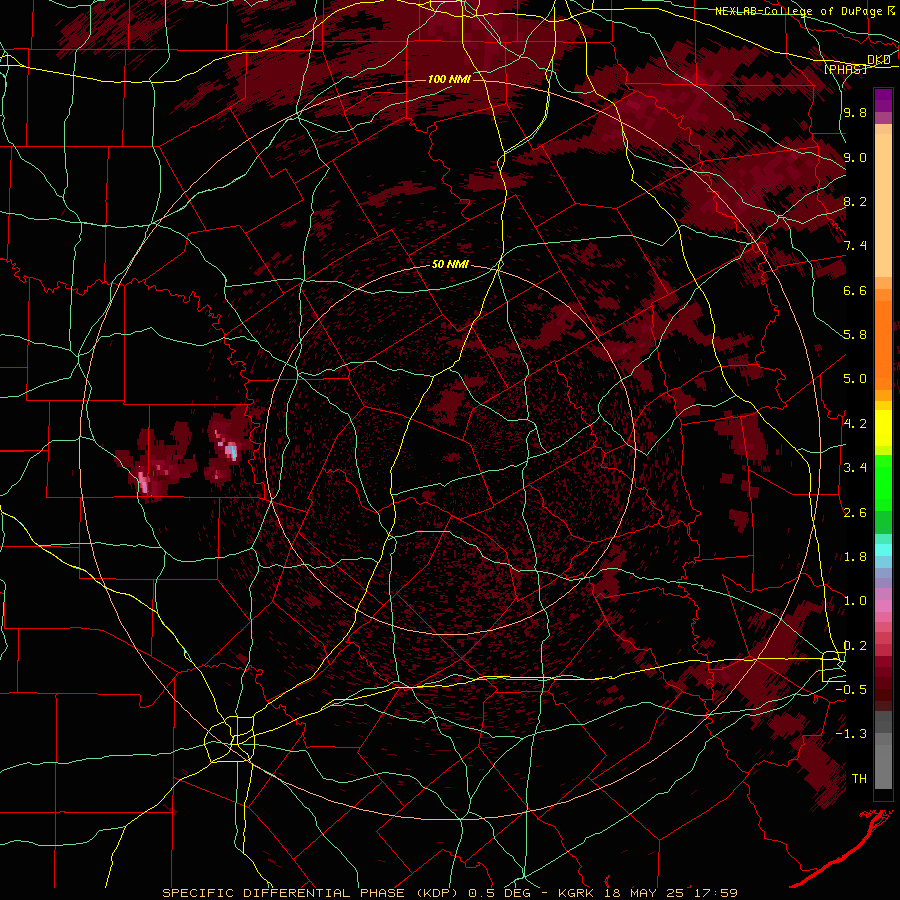Click the yellow highway loop at the city
900x900 pixels.
pos(230,739)
